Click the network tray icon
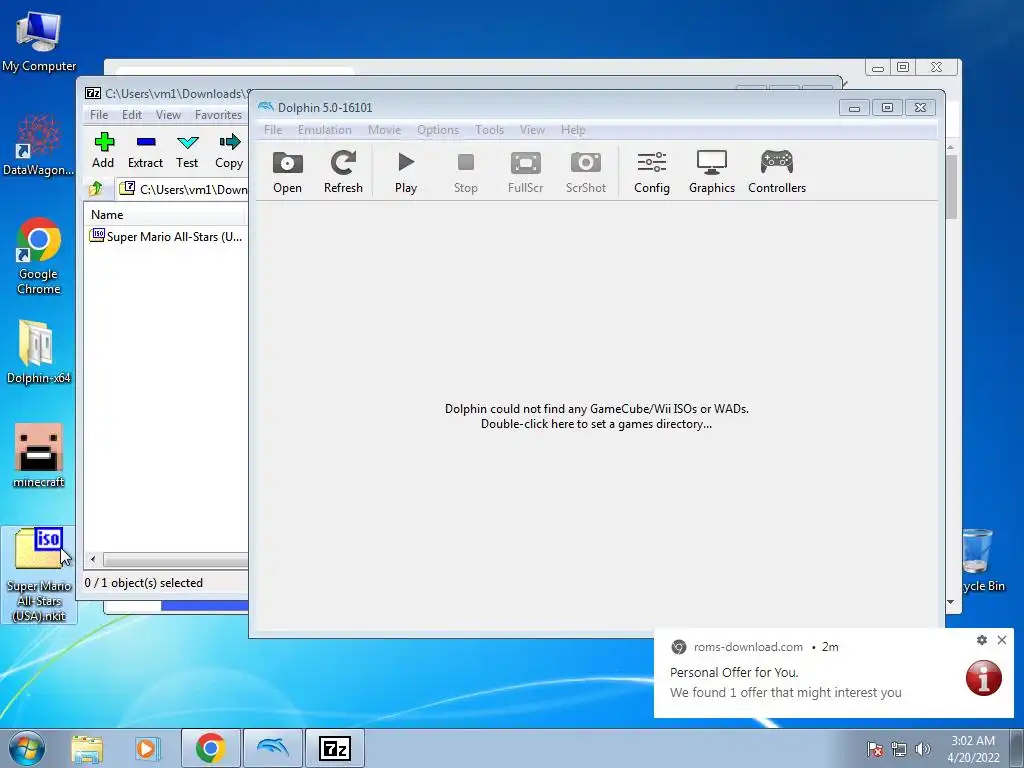The height and width of the screenshot is (768, 1024). (x=899, y=749)
